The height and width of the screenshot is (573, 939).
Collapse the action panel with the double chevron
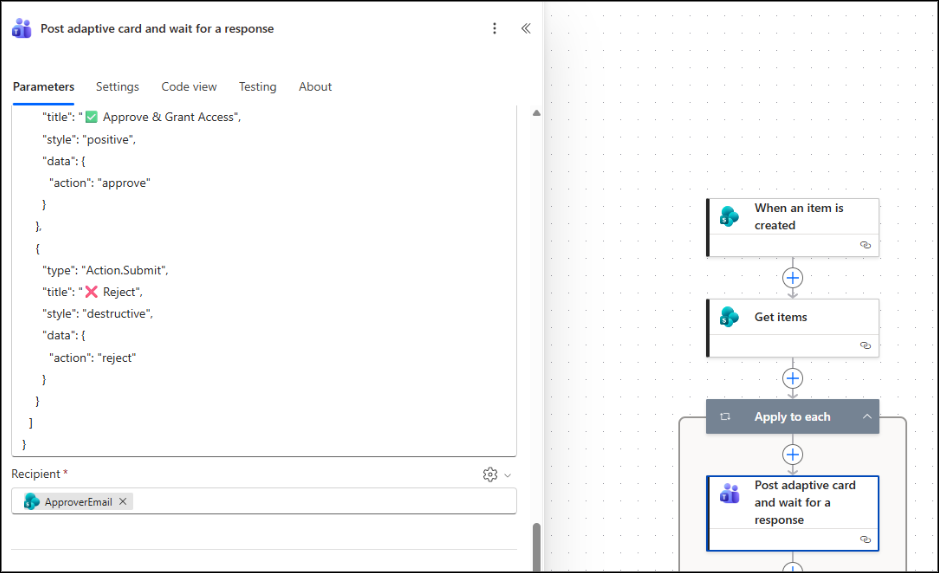click(525, 29)
